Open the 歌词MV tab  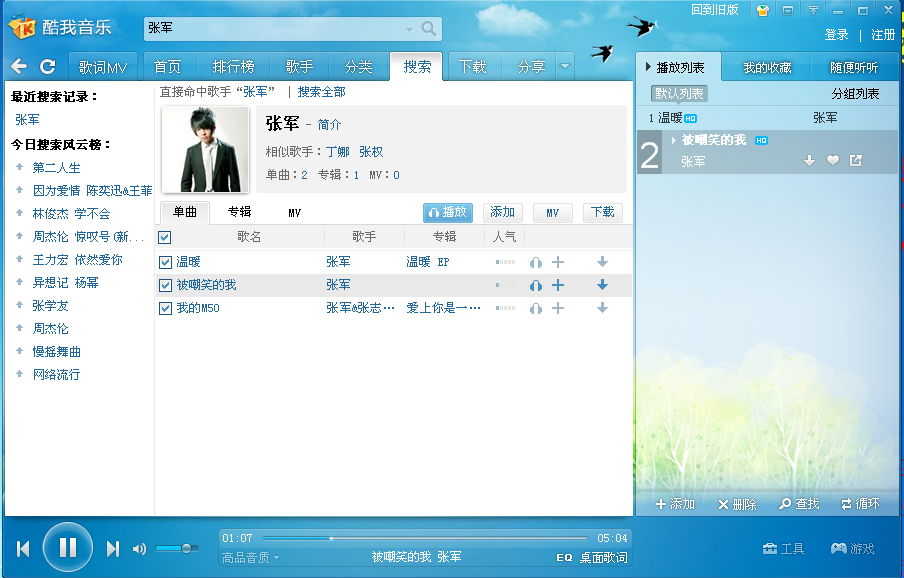(x=103, y=67)
